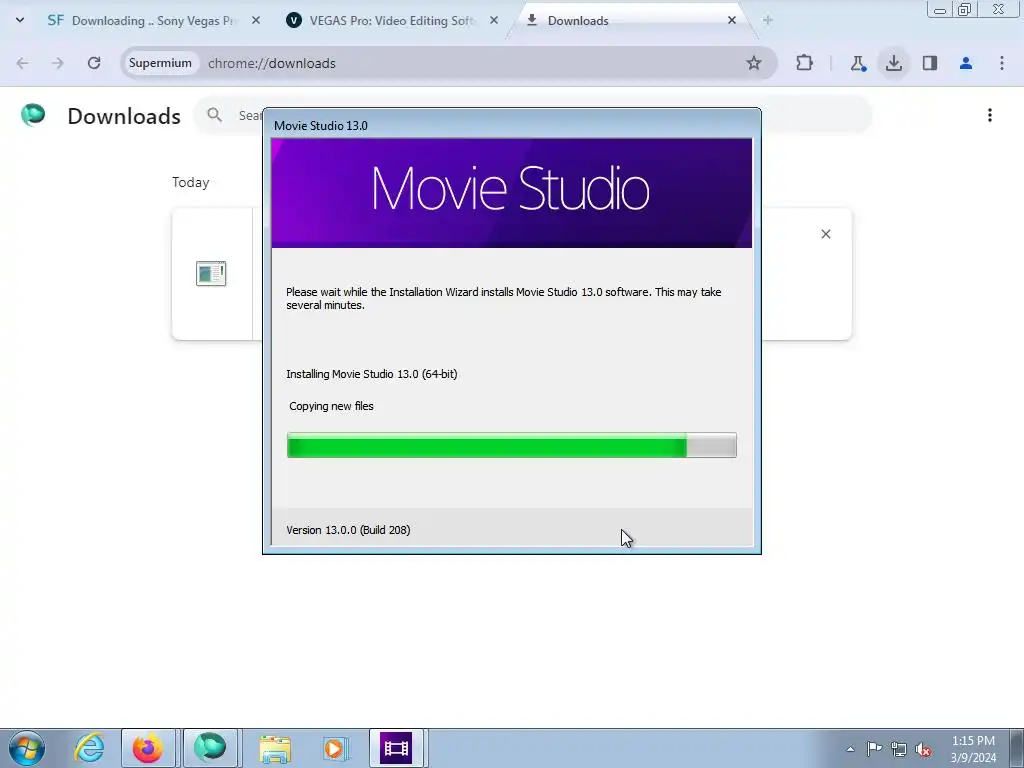
Task: Click the muted volume tray icon
Action: [x=923, y=749]
